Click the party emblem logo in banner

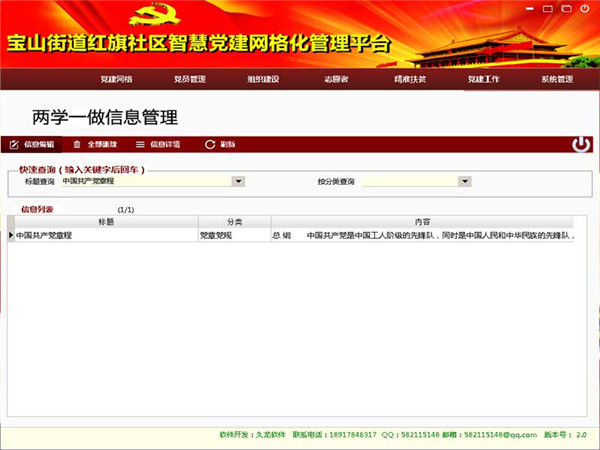[155, 14]
